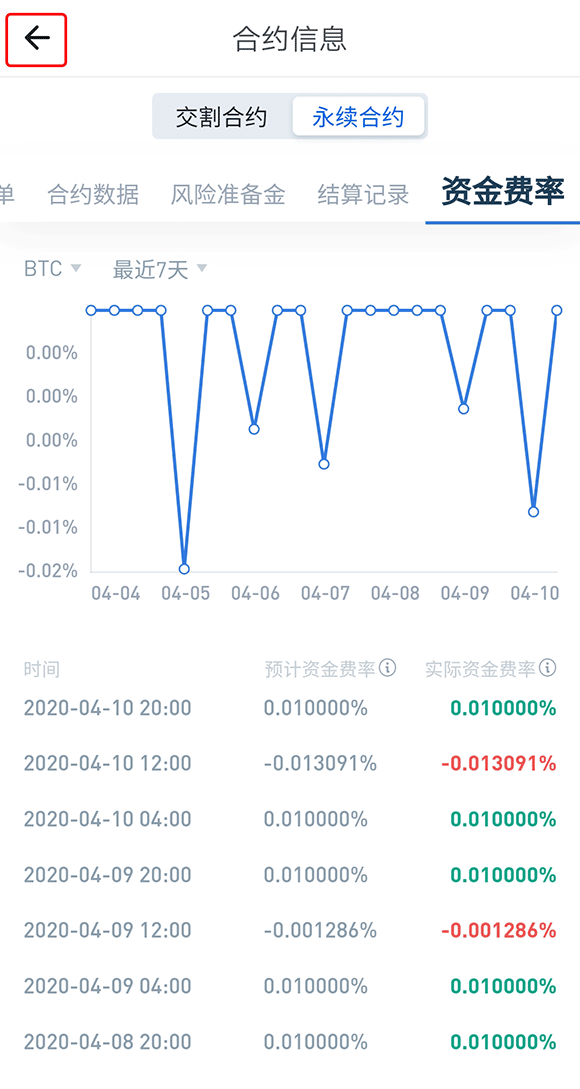Tap the lowest chart point near 04-05
The height and width of the screenshot is (1089, 580).
[x=184, y=569]
